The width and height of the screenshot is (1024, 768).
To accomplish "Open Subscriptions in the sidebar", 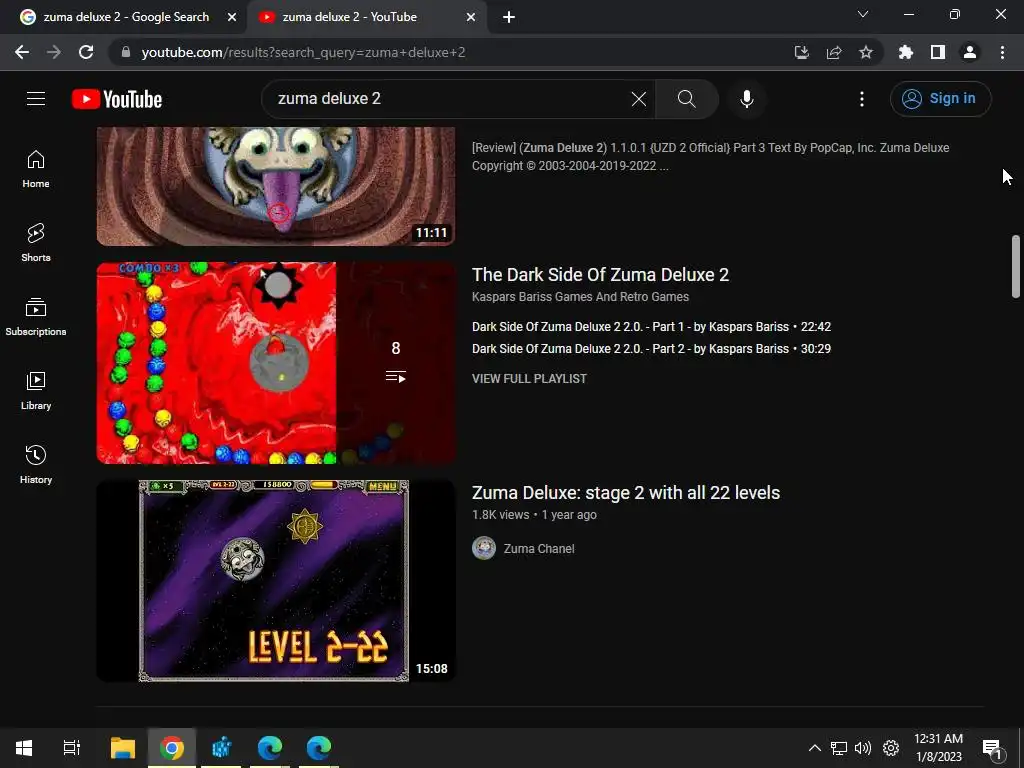I will click(36, 317).
